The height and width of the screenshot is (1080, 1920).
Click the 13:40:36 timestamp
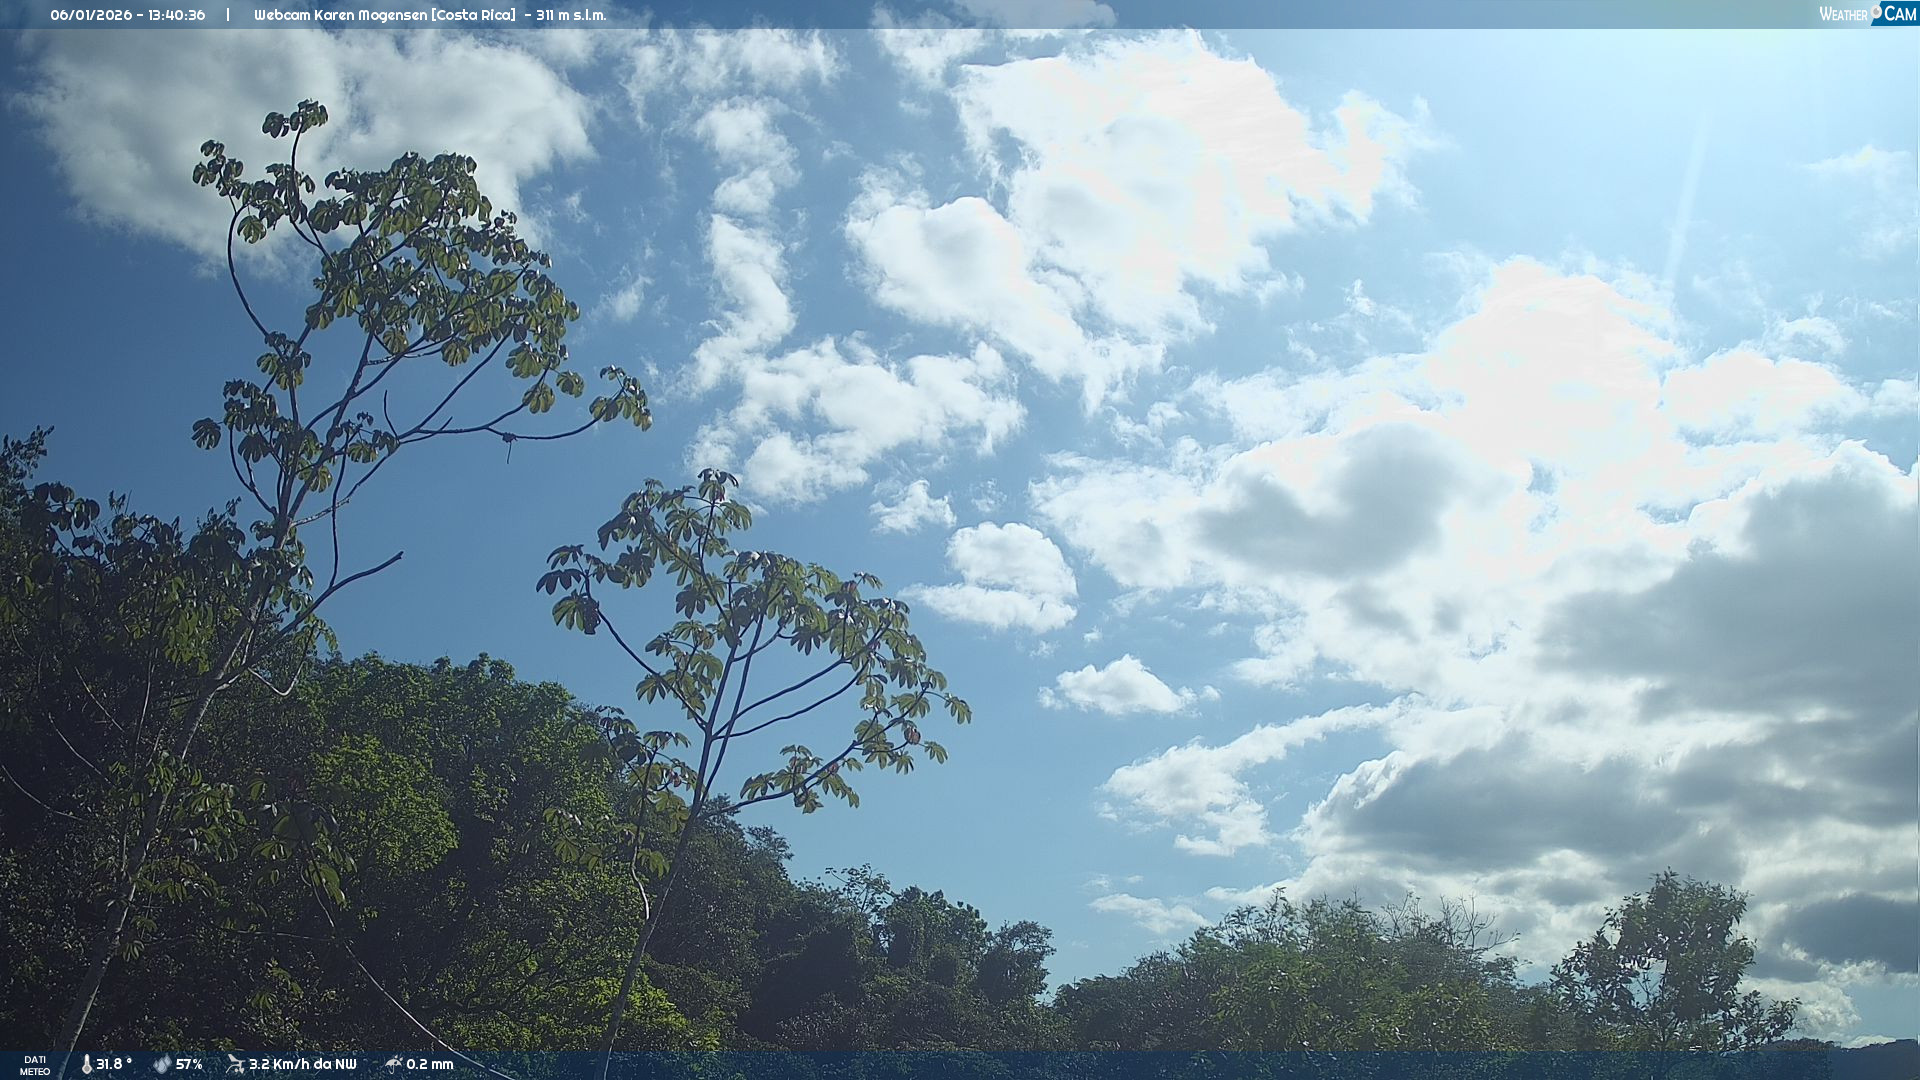176,15
